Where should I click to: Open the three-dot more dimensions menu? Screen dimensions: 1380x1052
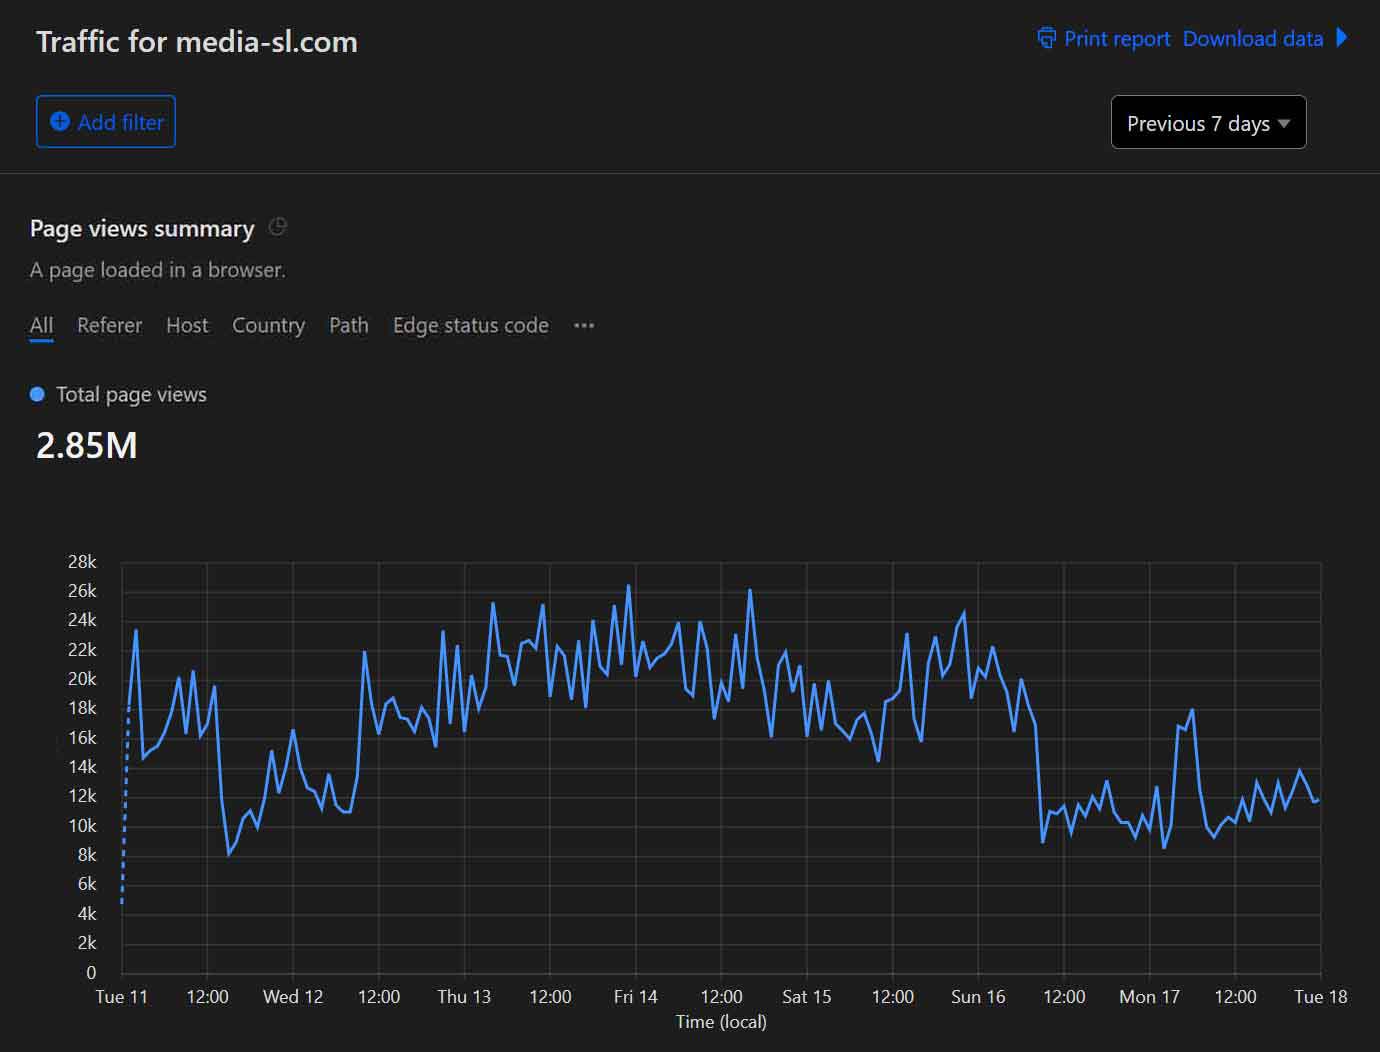point(584,325)
